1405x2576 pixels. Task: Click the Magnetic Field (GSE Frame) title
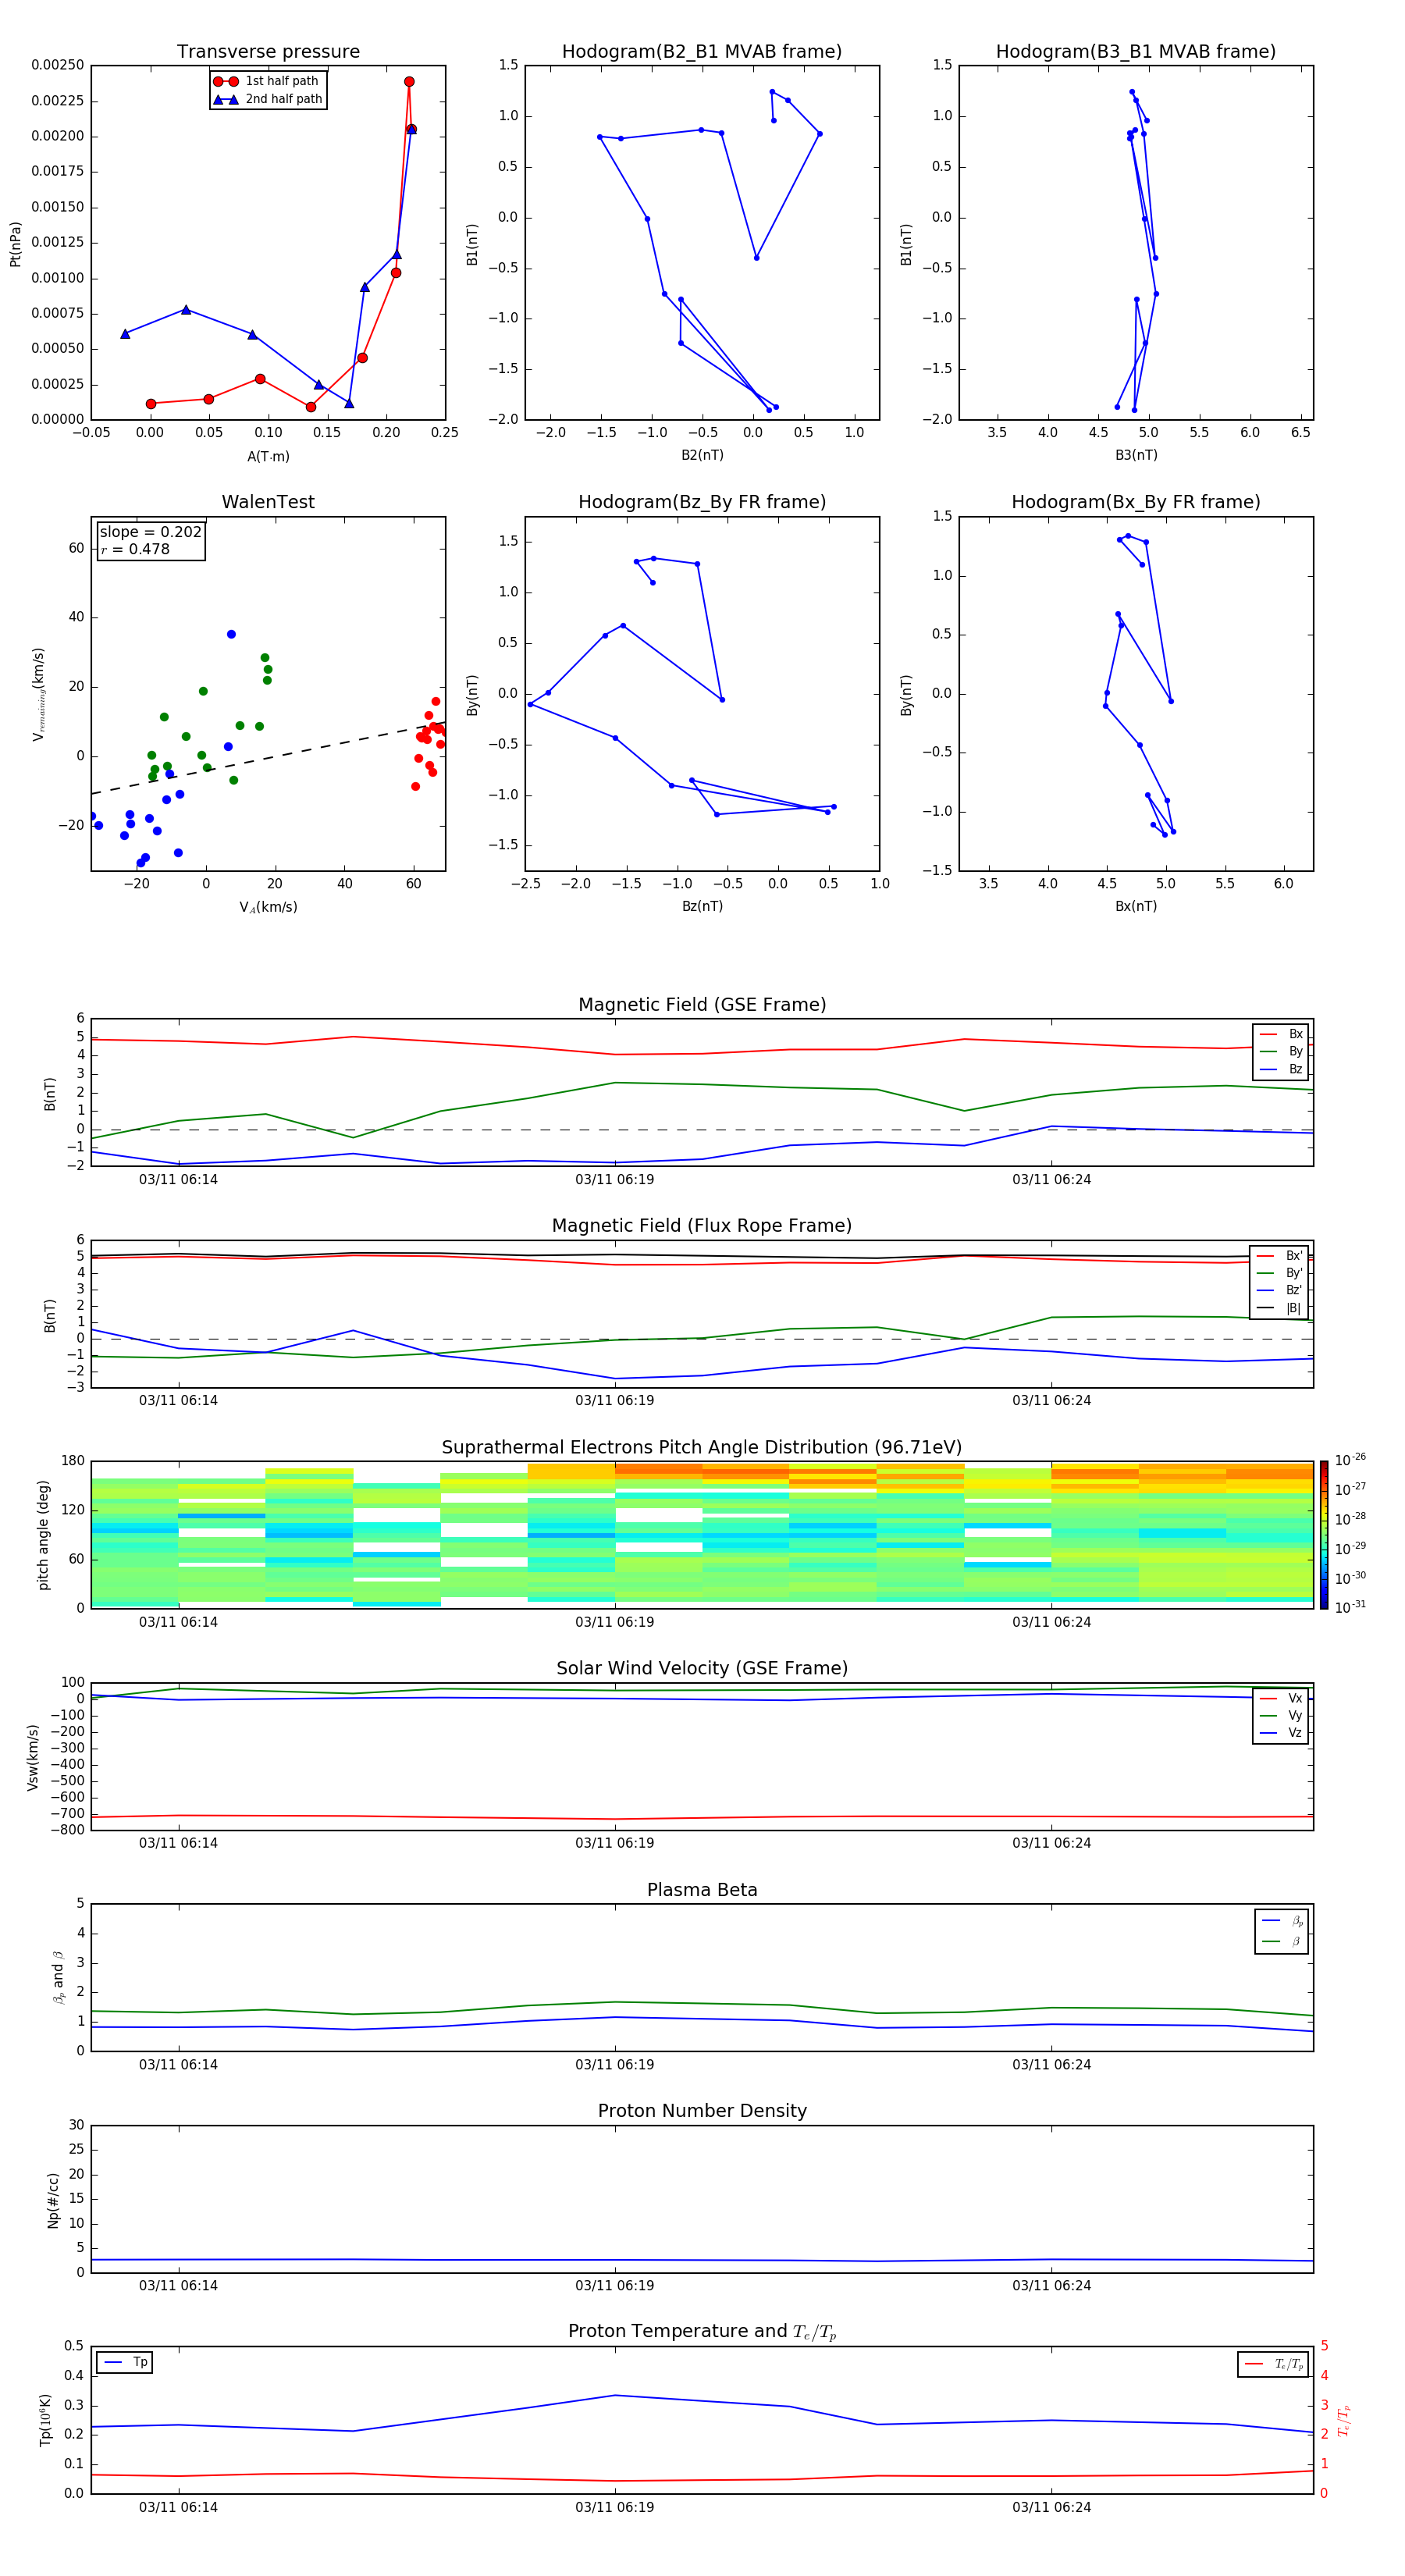pyautogui.click(x=702, y=1005)
